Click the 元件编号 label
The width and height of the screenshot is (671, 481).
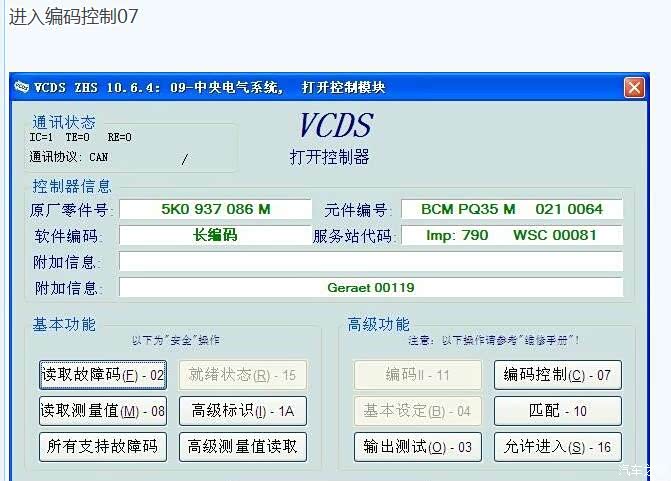(356, 210)
